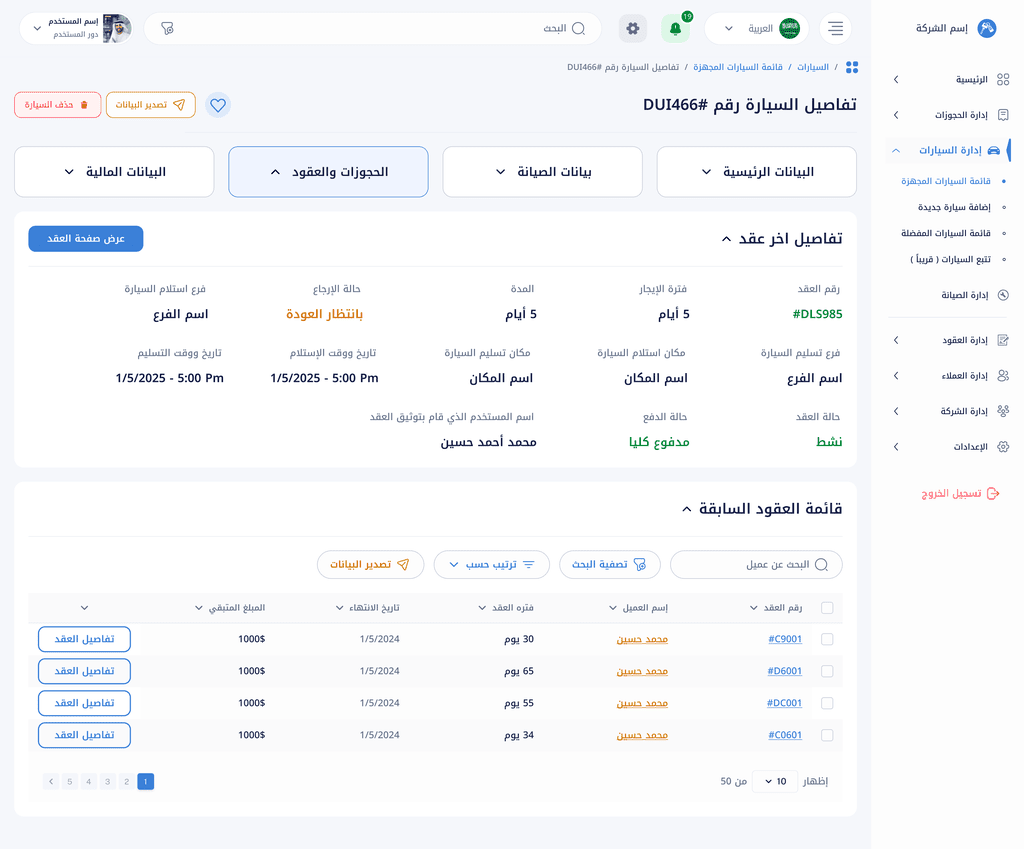The height and width of the screenshot is (849, 1024).
Task: Click the Saudi flag language icon
Action: pos(790,29)
